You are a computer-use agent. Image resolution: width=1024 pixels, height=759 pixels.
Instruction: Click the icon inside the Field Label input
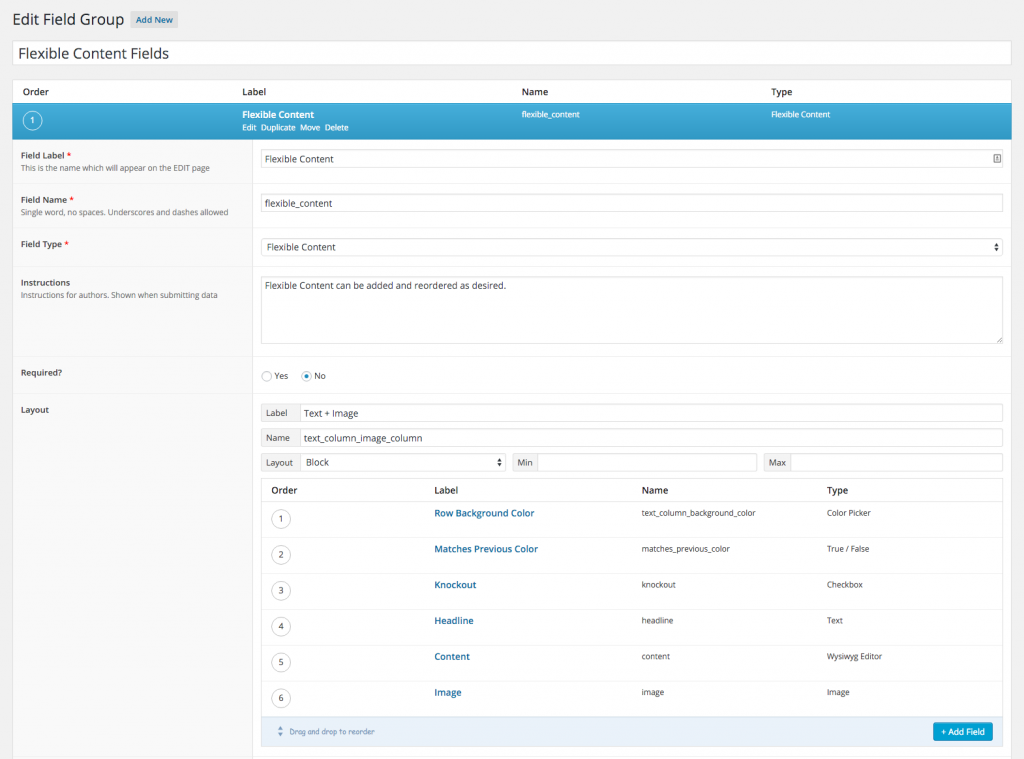pos(997,159)
